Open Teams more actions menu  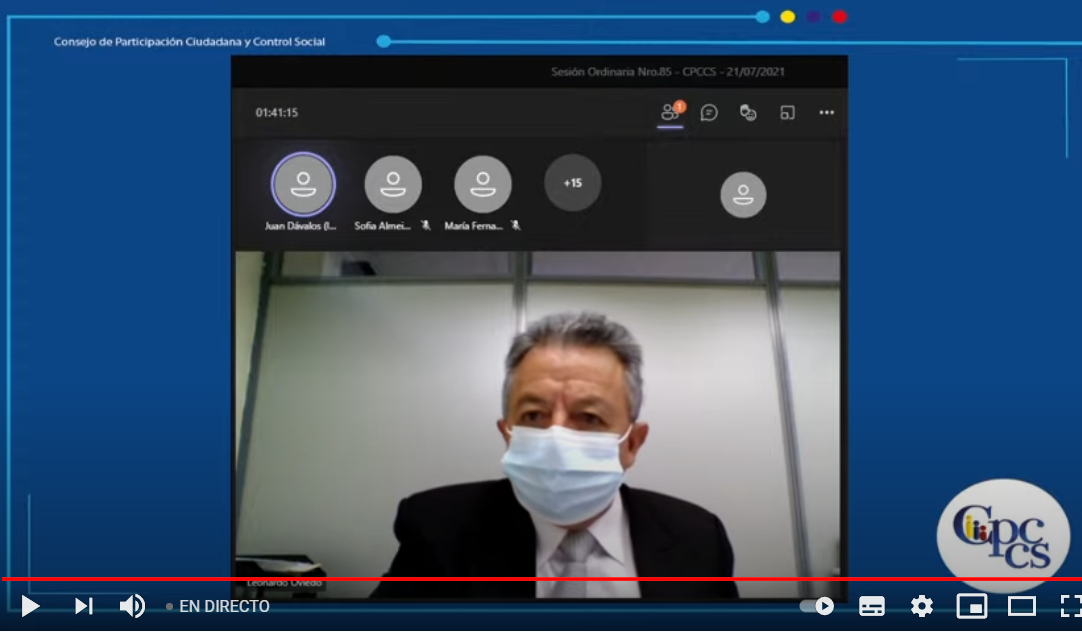pos(827,112)
